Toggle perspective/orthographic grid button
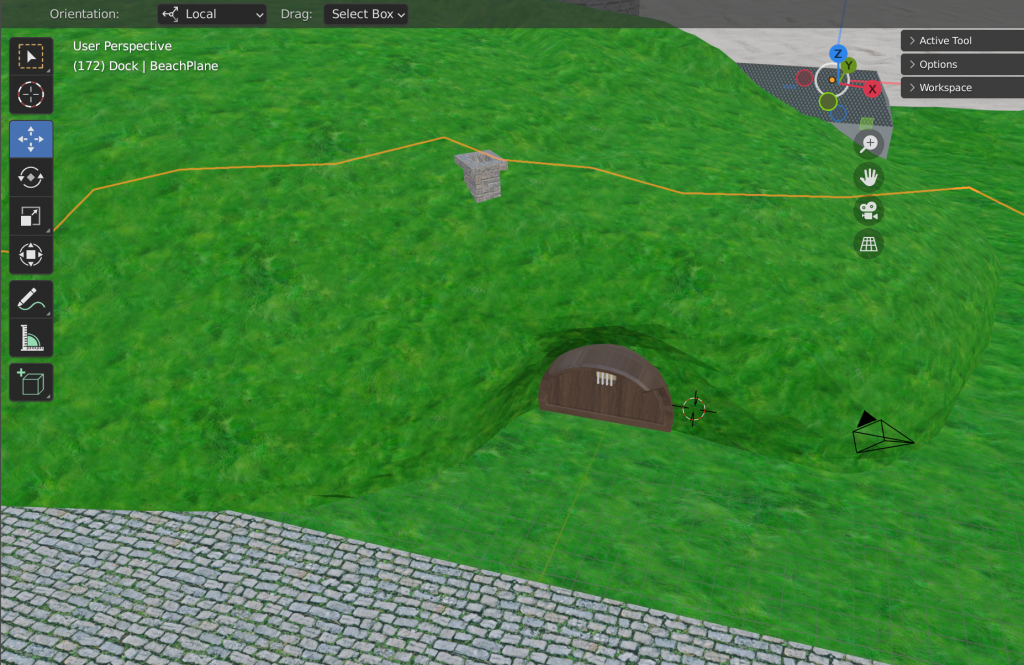This screenshot has height=665, width=1024. click(x=869, y=244)
